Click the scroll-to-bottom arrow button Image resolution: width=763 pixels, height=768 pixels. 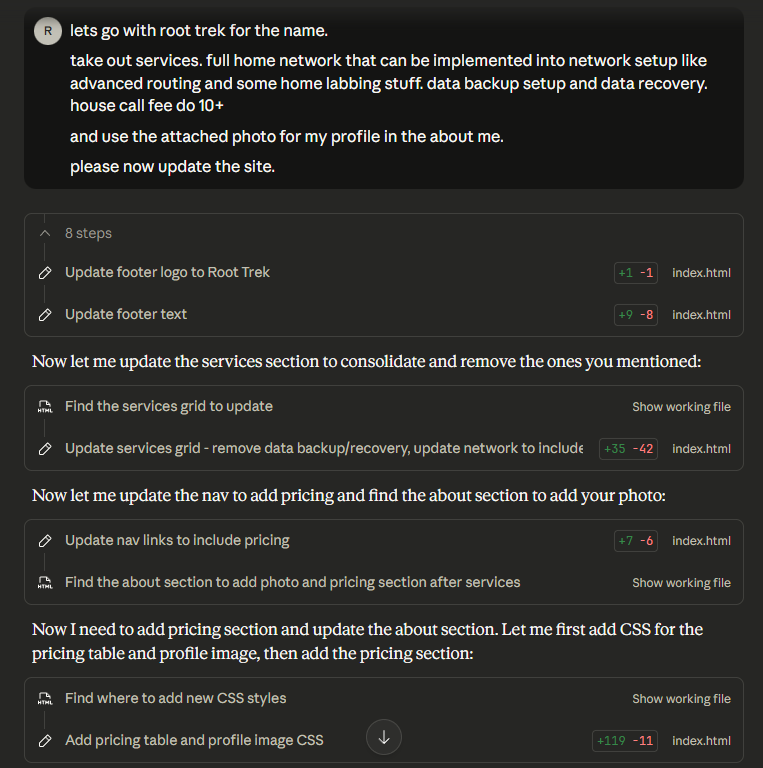[x=384, y=738]
